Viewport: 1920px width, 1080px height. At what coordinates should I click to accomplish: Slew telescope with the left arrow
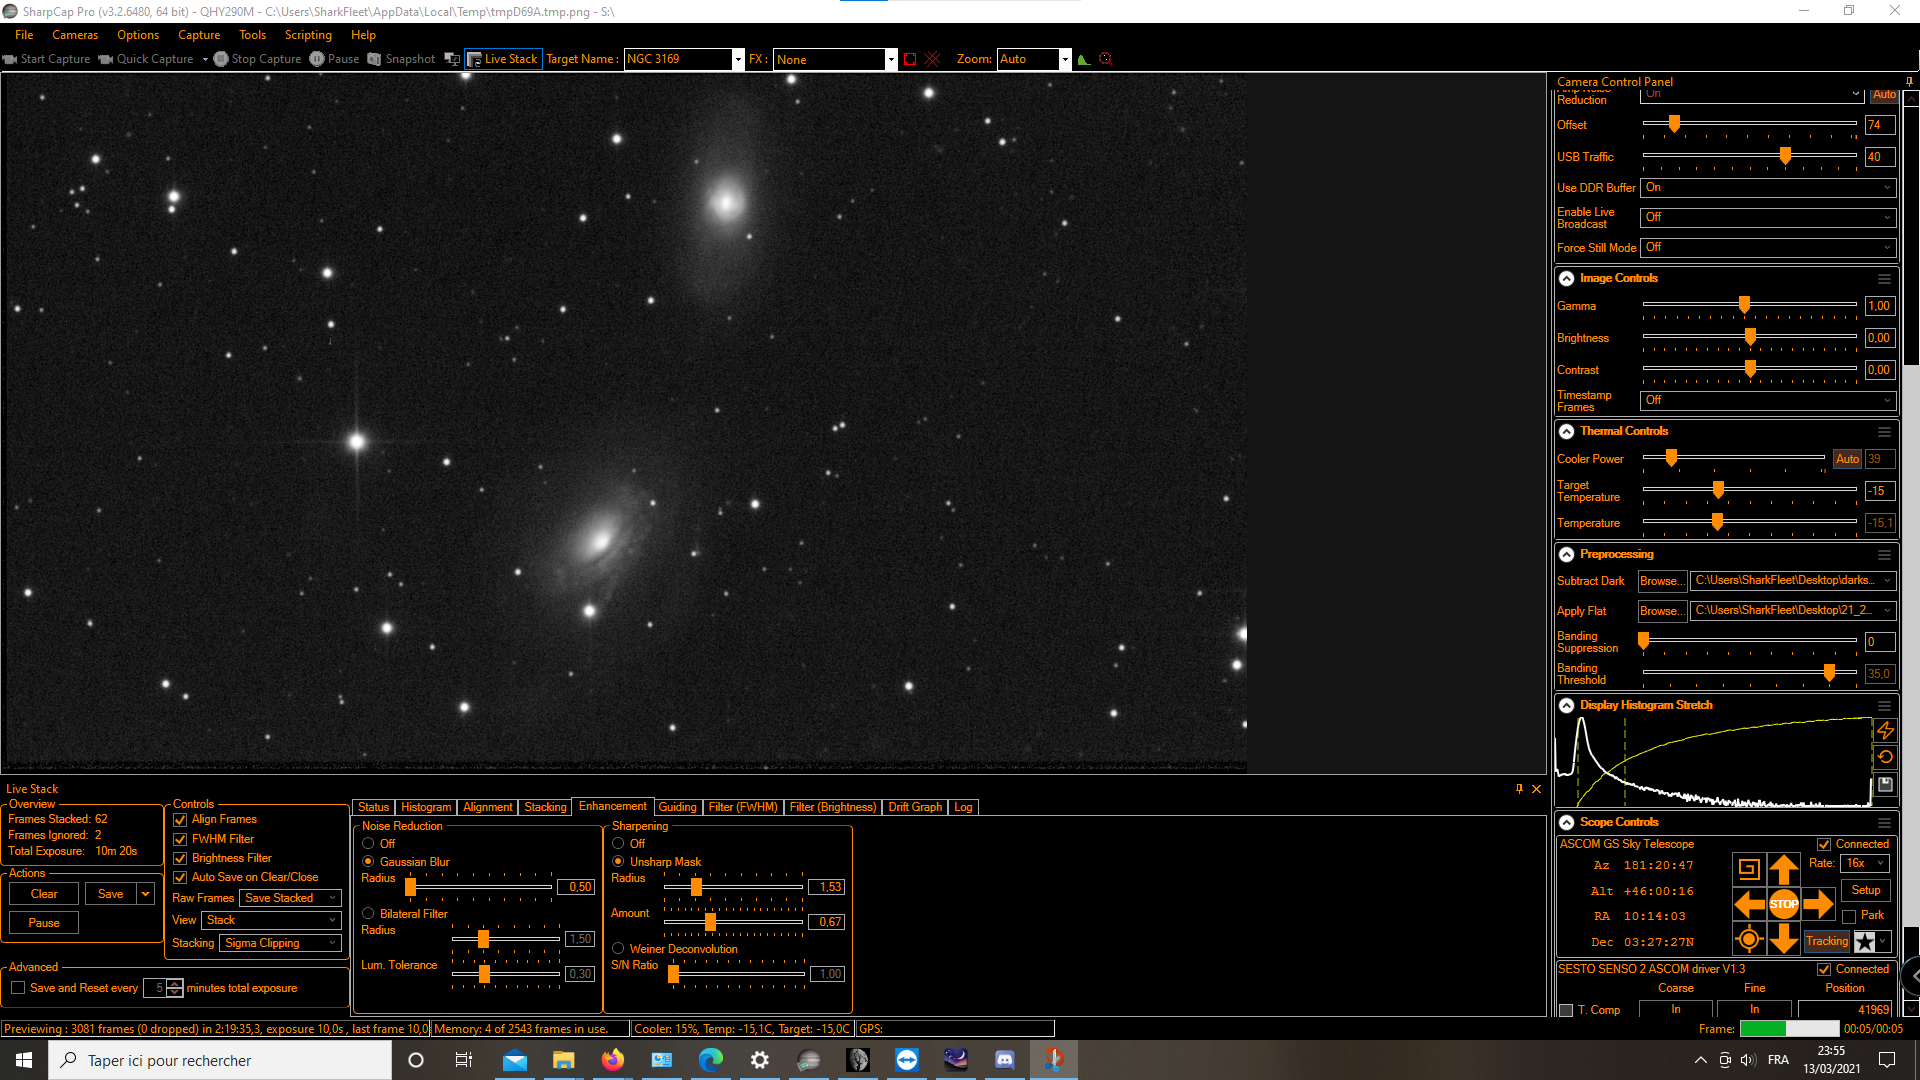pyautogui.click(x=1749, y=904)
